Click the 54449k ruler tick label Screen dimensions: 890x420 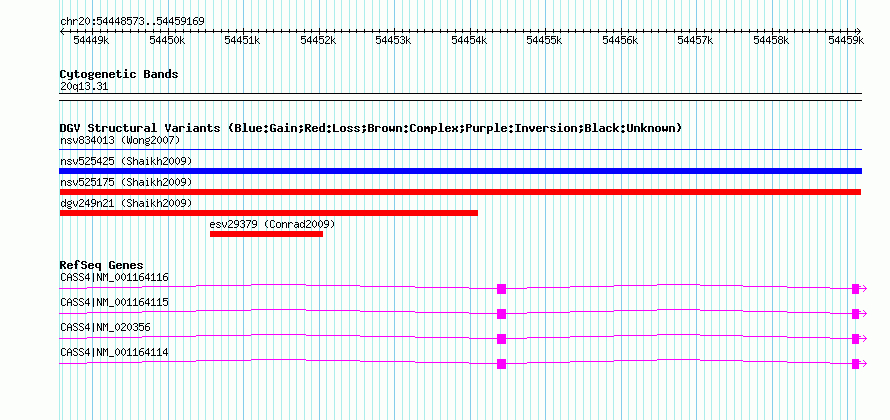pos(91,40)
